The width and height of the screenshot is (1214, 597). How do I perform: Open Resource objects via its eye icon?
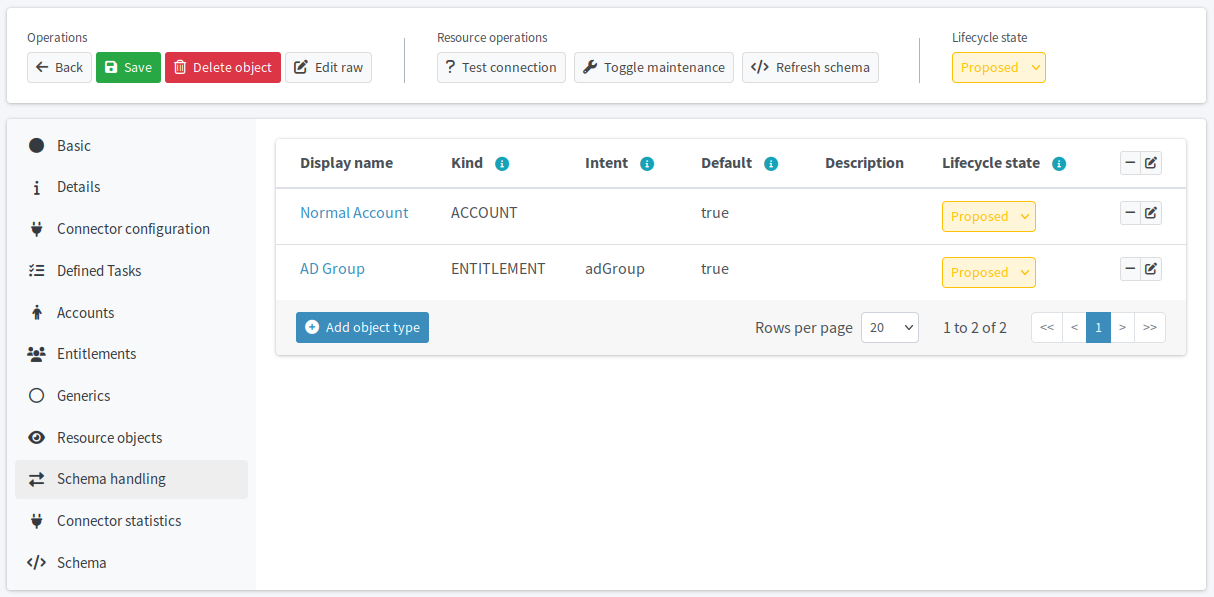(x=37, y=437)
